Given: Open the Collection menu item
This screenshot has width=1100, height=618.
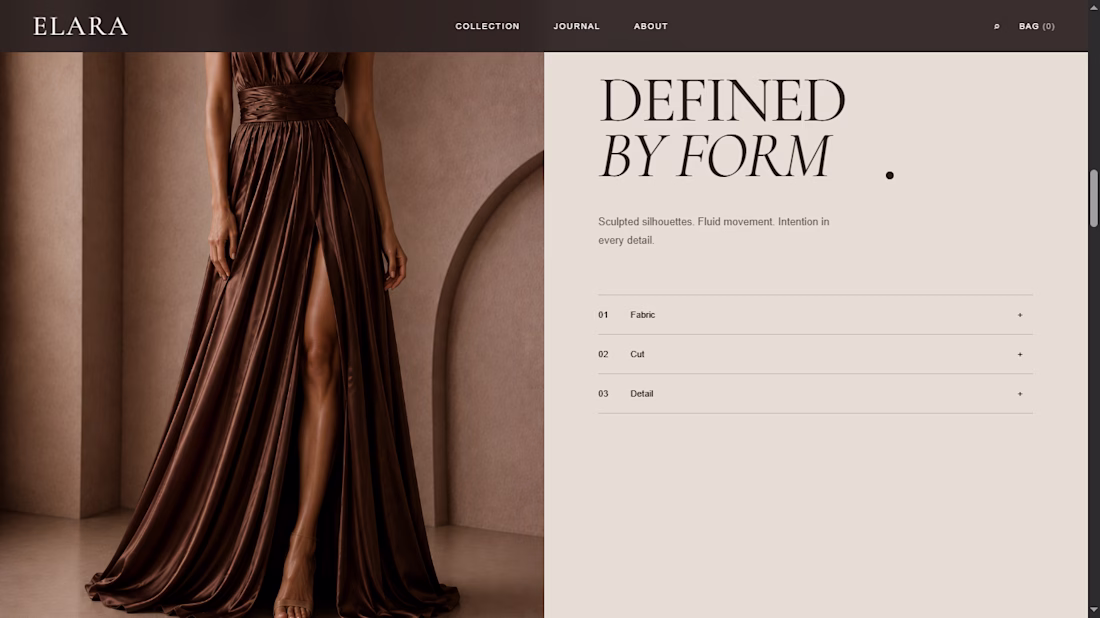Looking at the screenshot, I should tap(487, 26).
